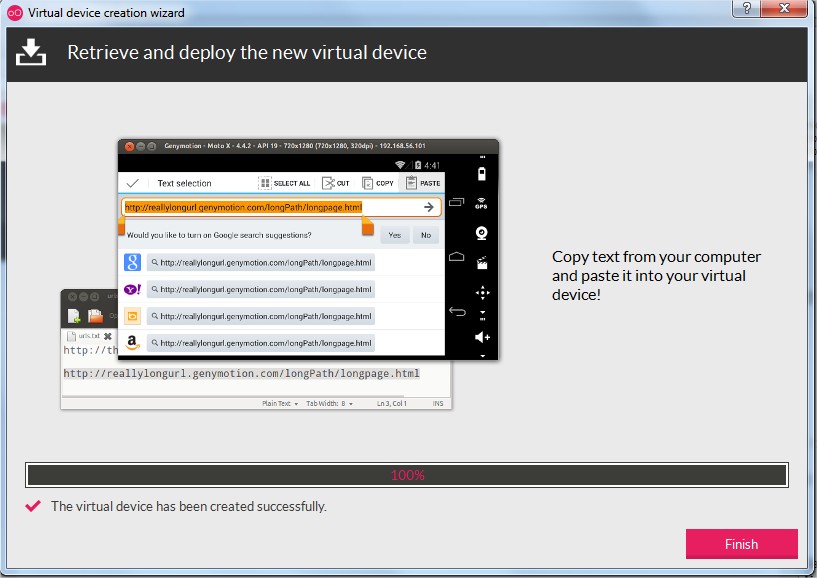Click the COPY action in the illustration
817x578 pixels.
tap(378, 183)
